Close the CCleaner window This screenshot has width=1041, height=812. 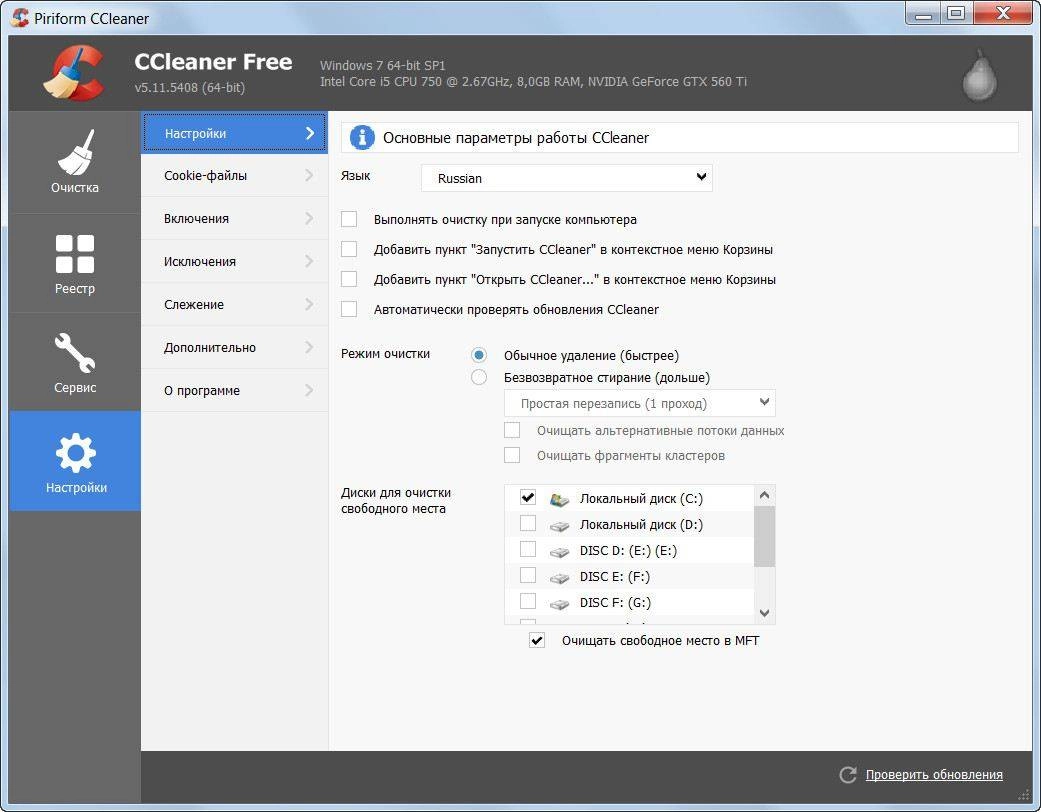tap(1003, 14)
